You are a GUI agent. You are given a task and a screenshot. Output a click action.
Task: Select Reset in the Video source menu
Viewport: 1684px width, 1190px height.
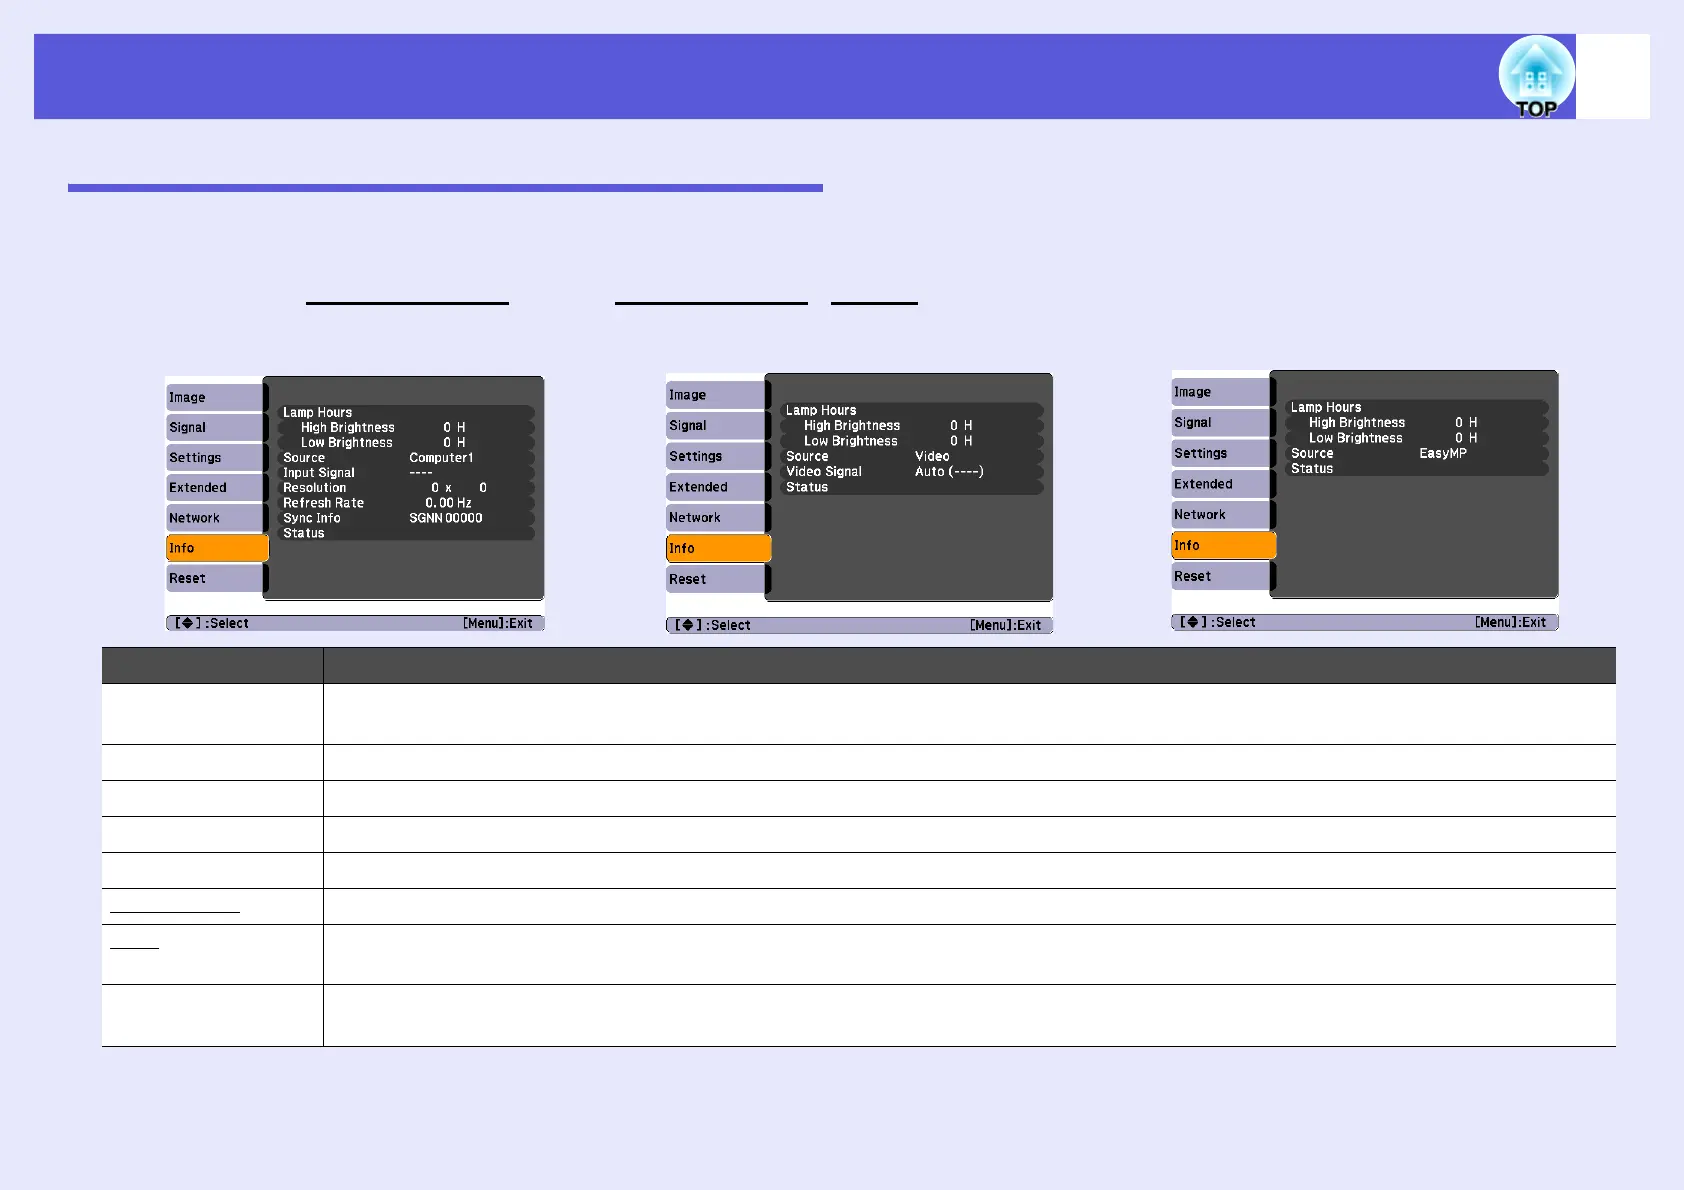pyautogui.click(x=716, y=579)
